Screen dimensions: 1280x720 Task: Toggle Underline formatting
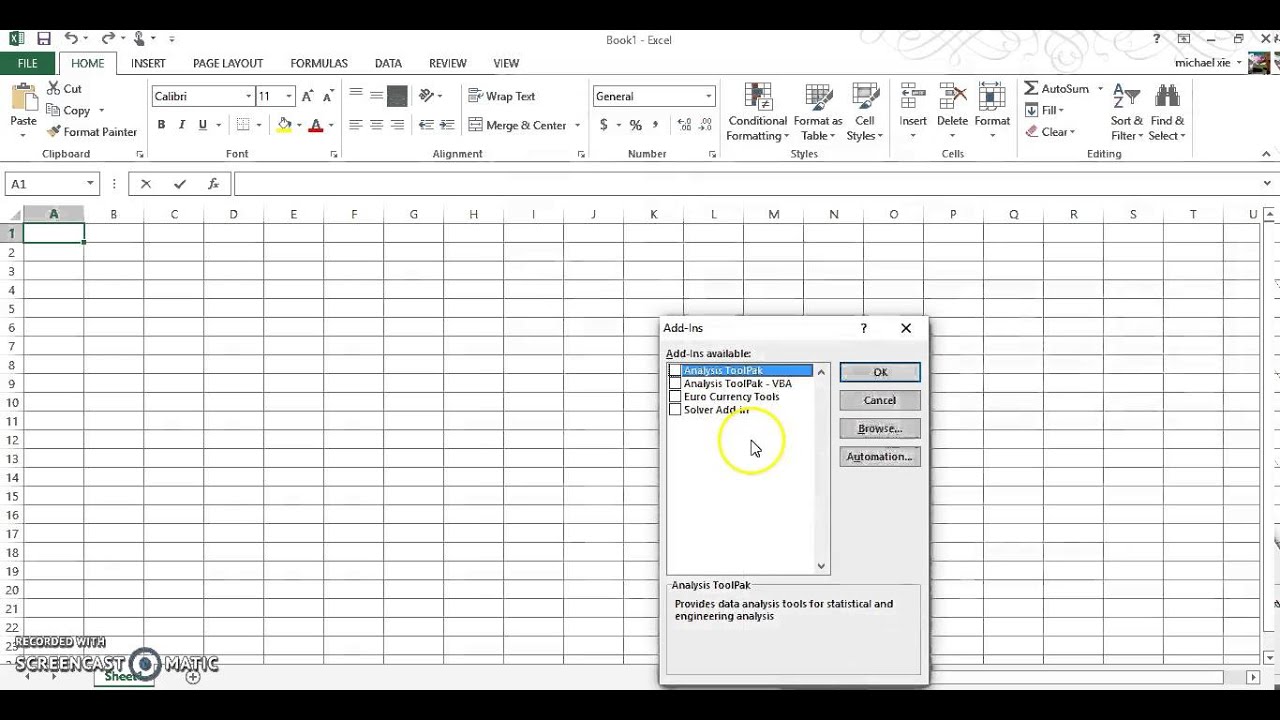point(203,125)
